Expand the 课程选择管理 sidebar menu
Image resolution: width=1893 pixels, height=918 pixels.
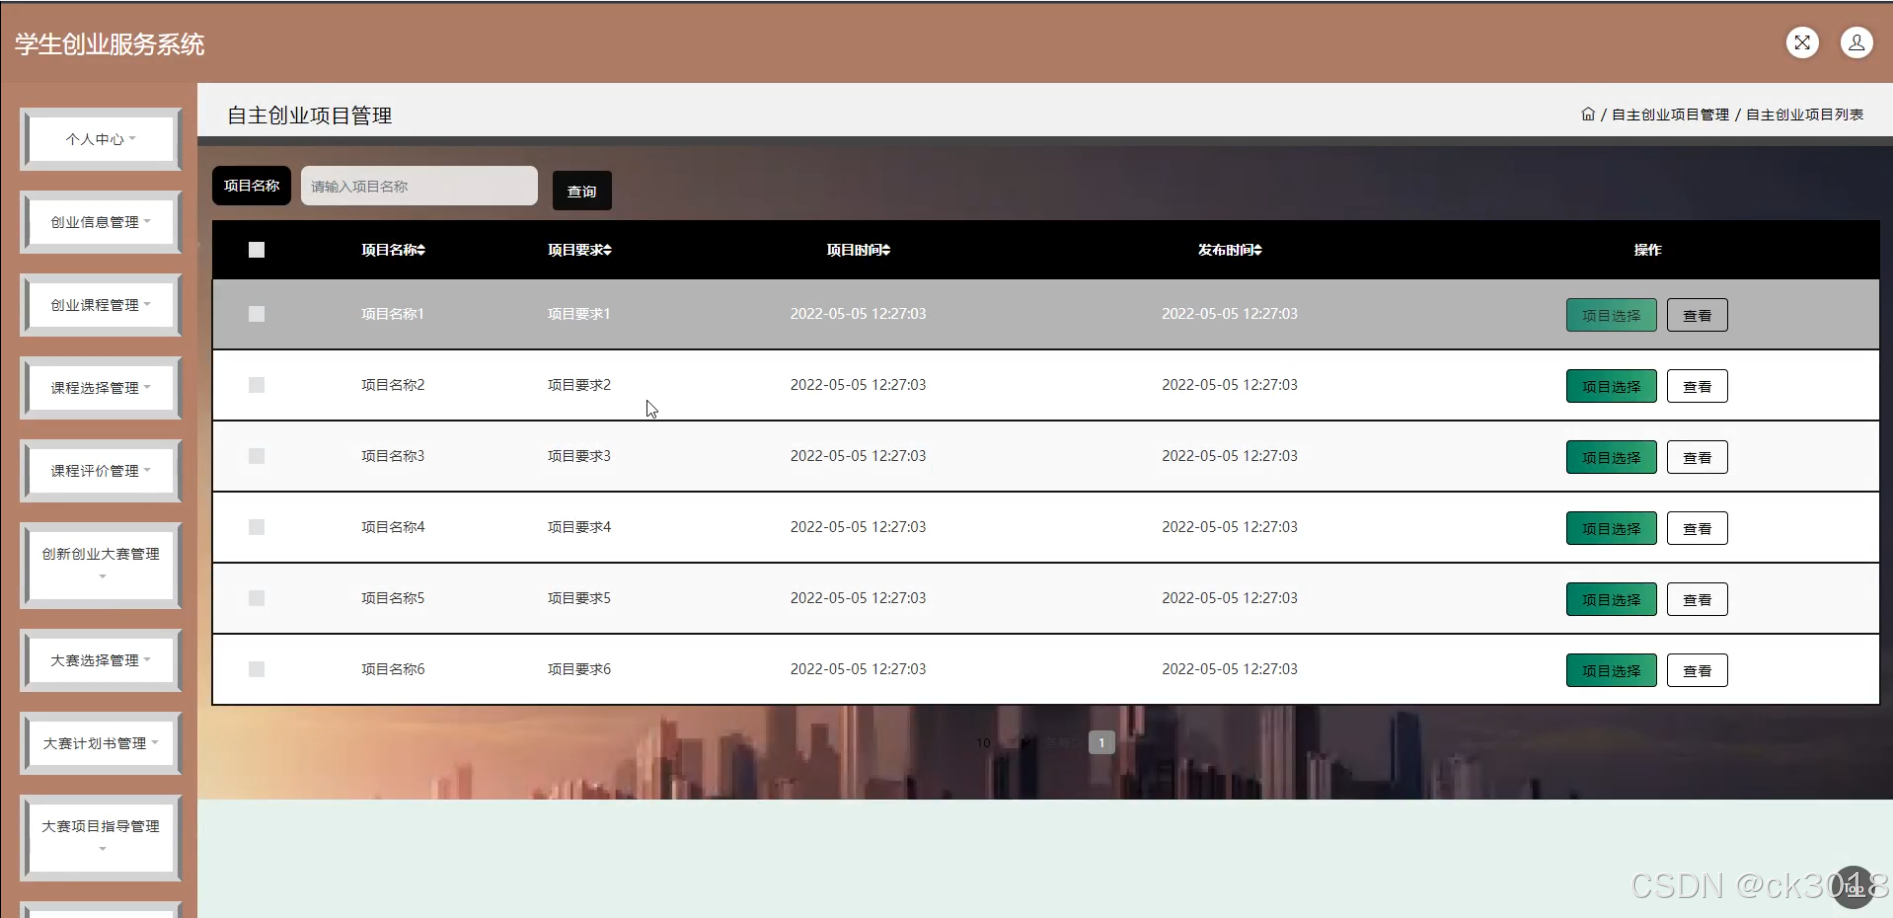[101, 388]
